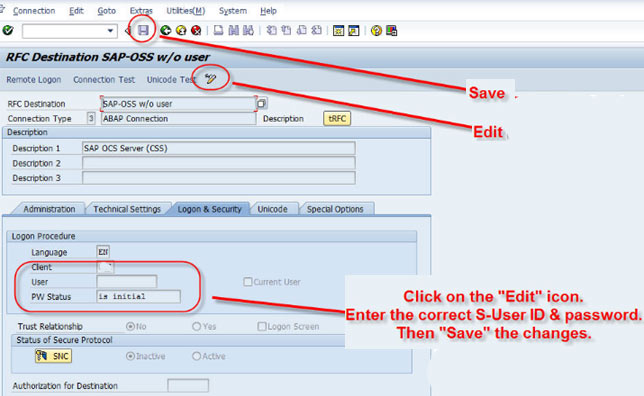Image resolution: width=644 pixels, height=396 pixels.
Task: Click the Display/Change pencil edit icon
Action: [211, 78]
